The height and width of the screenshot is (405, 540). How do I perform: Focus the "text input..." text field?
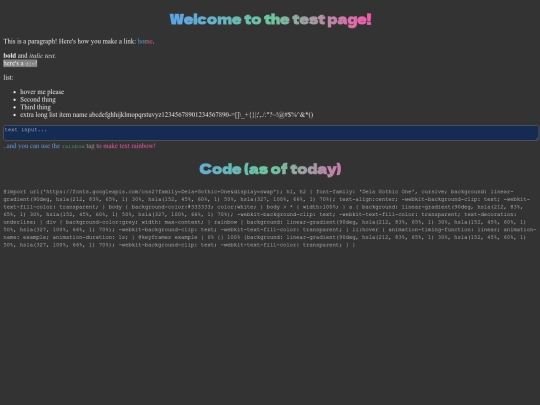pyautogui.click(x=271, y=133)
